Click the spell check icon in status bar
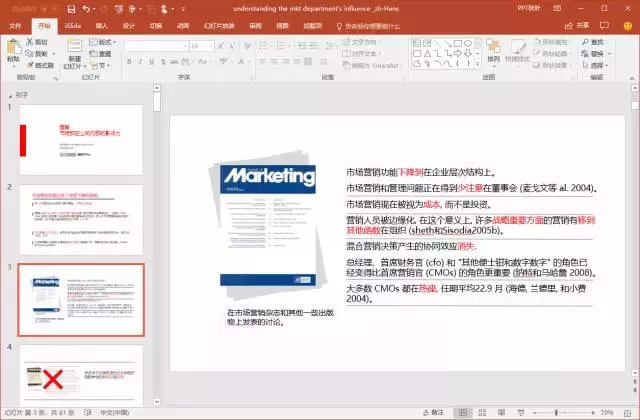This screenshot has width=640, height=420. (x=87, y=413)
